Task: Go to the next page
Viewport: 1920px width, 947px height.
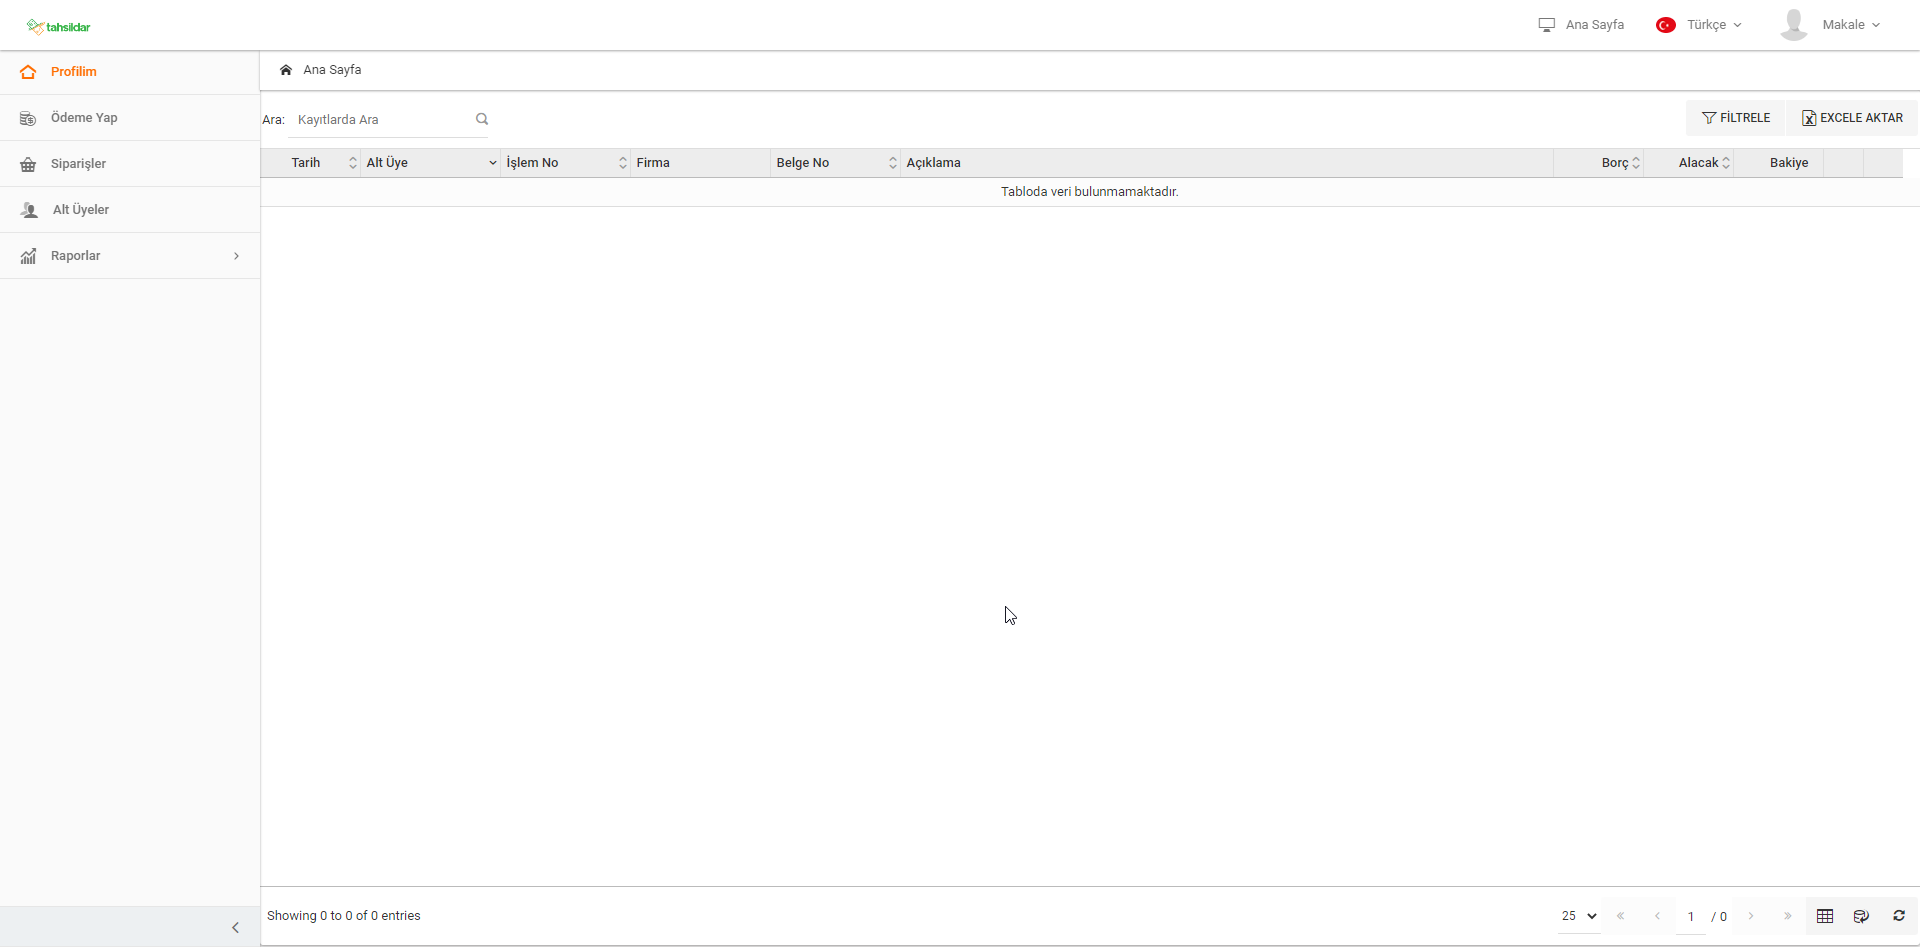Action: (1751, 916)
